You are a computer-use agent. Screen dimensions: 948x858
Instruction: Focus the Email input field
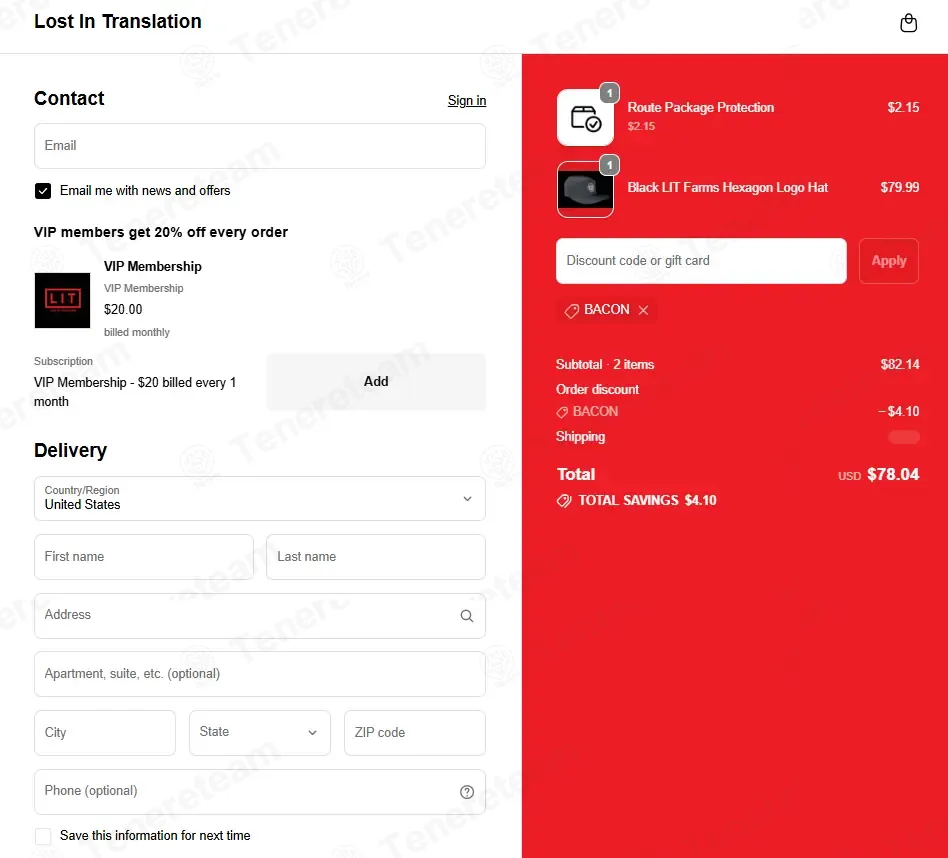tap(260, 146)
